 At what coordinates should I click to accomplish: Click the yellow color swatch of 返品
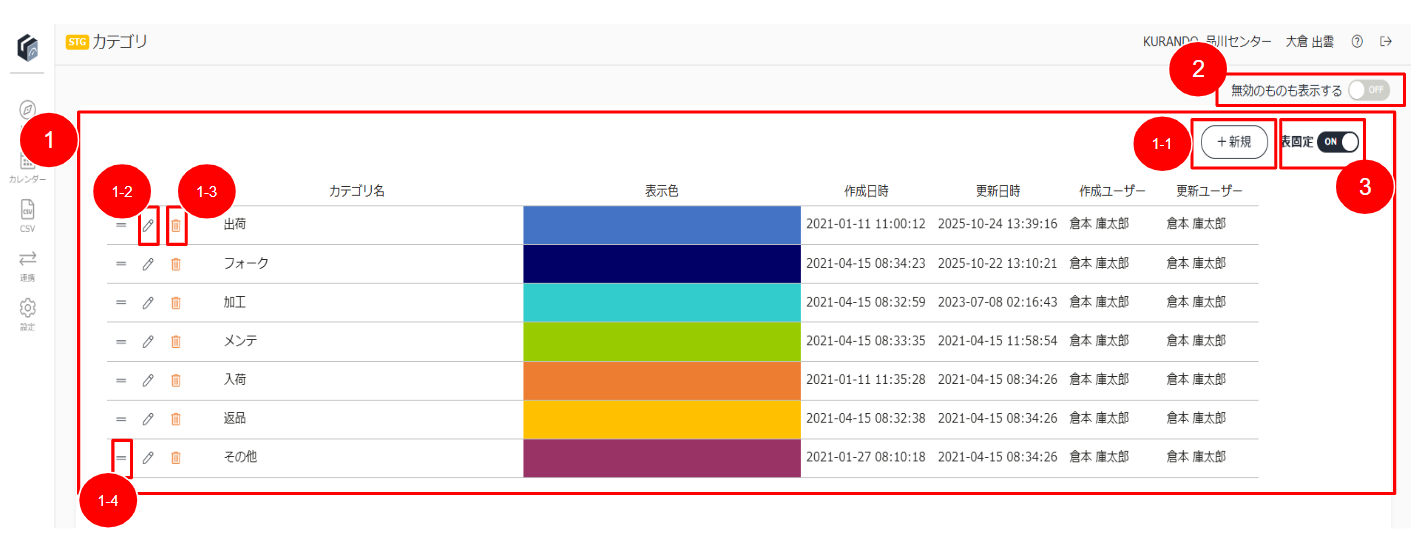pyautogui.click(x=662, y=419)
